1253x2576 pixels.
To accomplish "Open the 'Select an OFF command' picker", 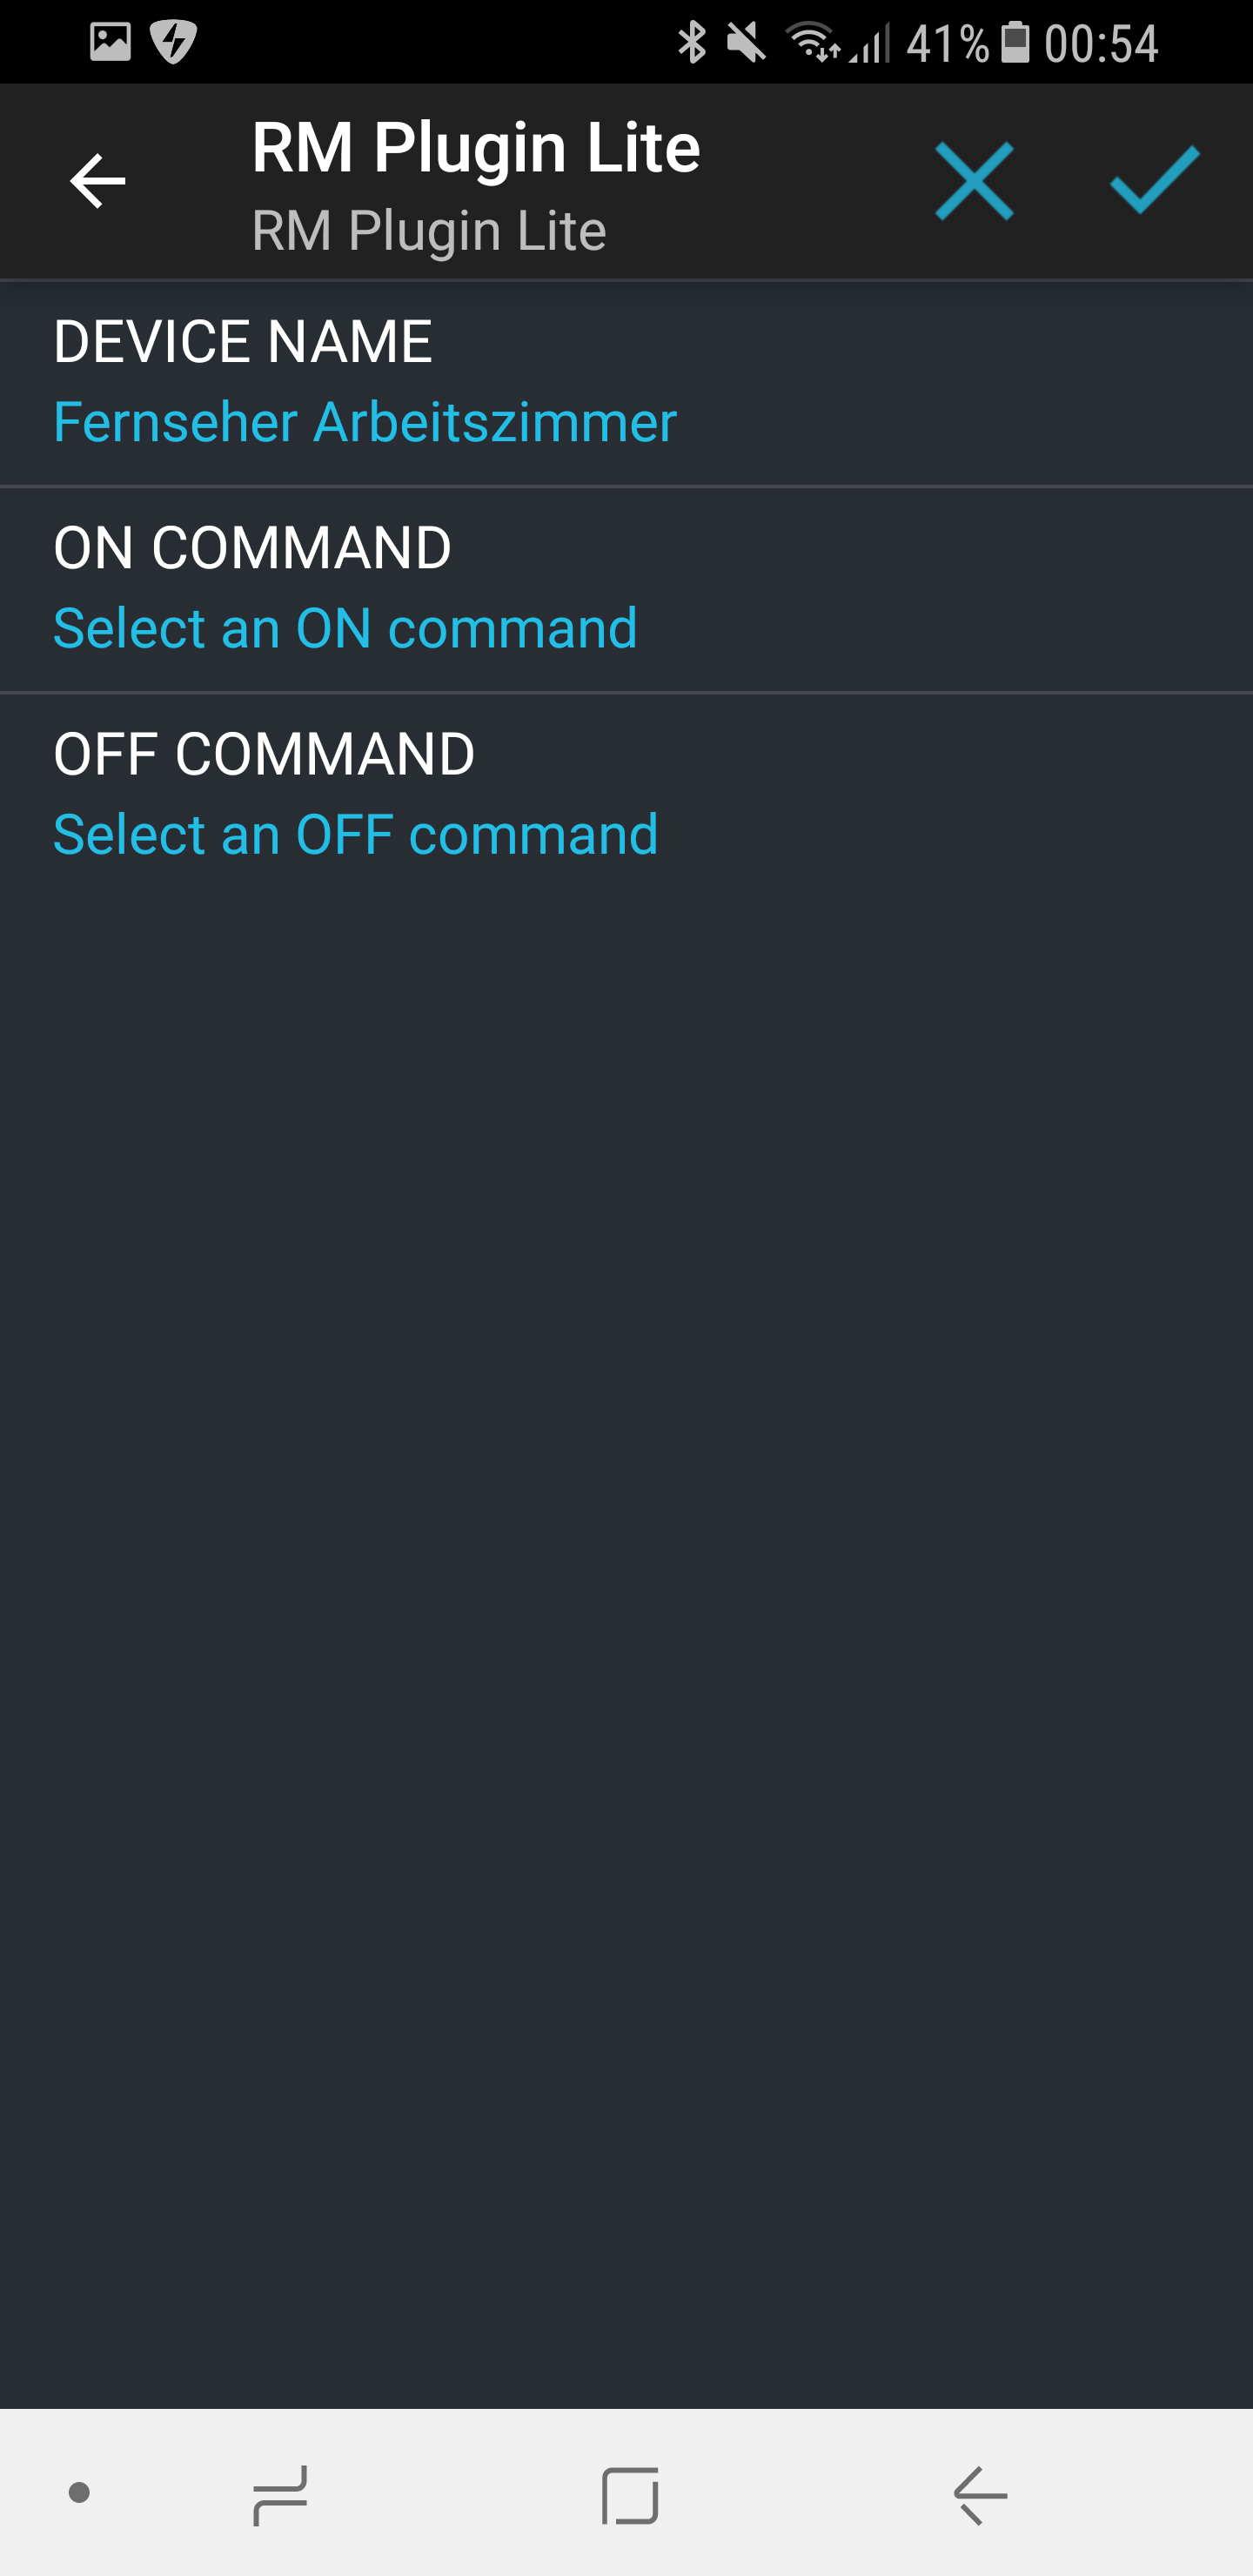I will (x=355, y=834).
